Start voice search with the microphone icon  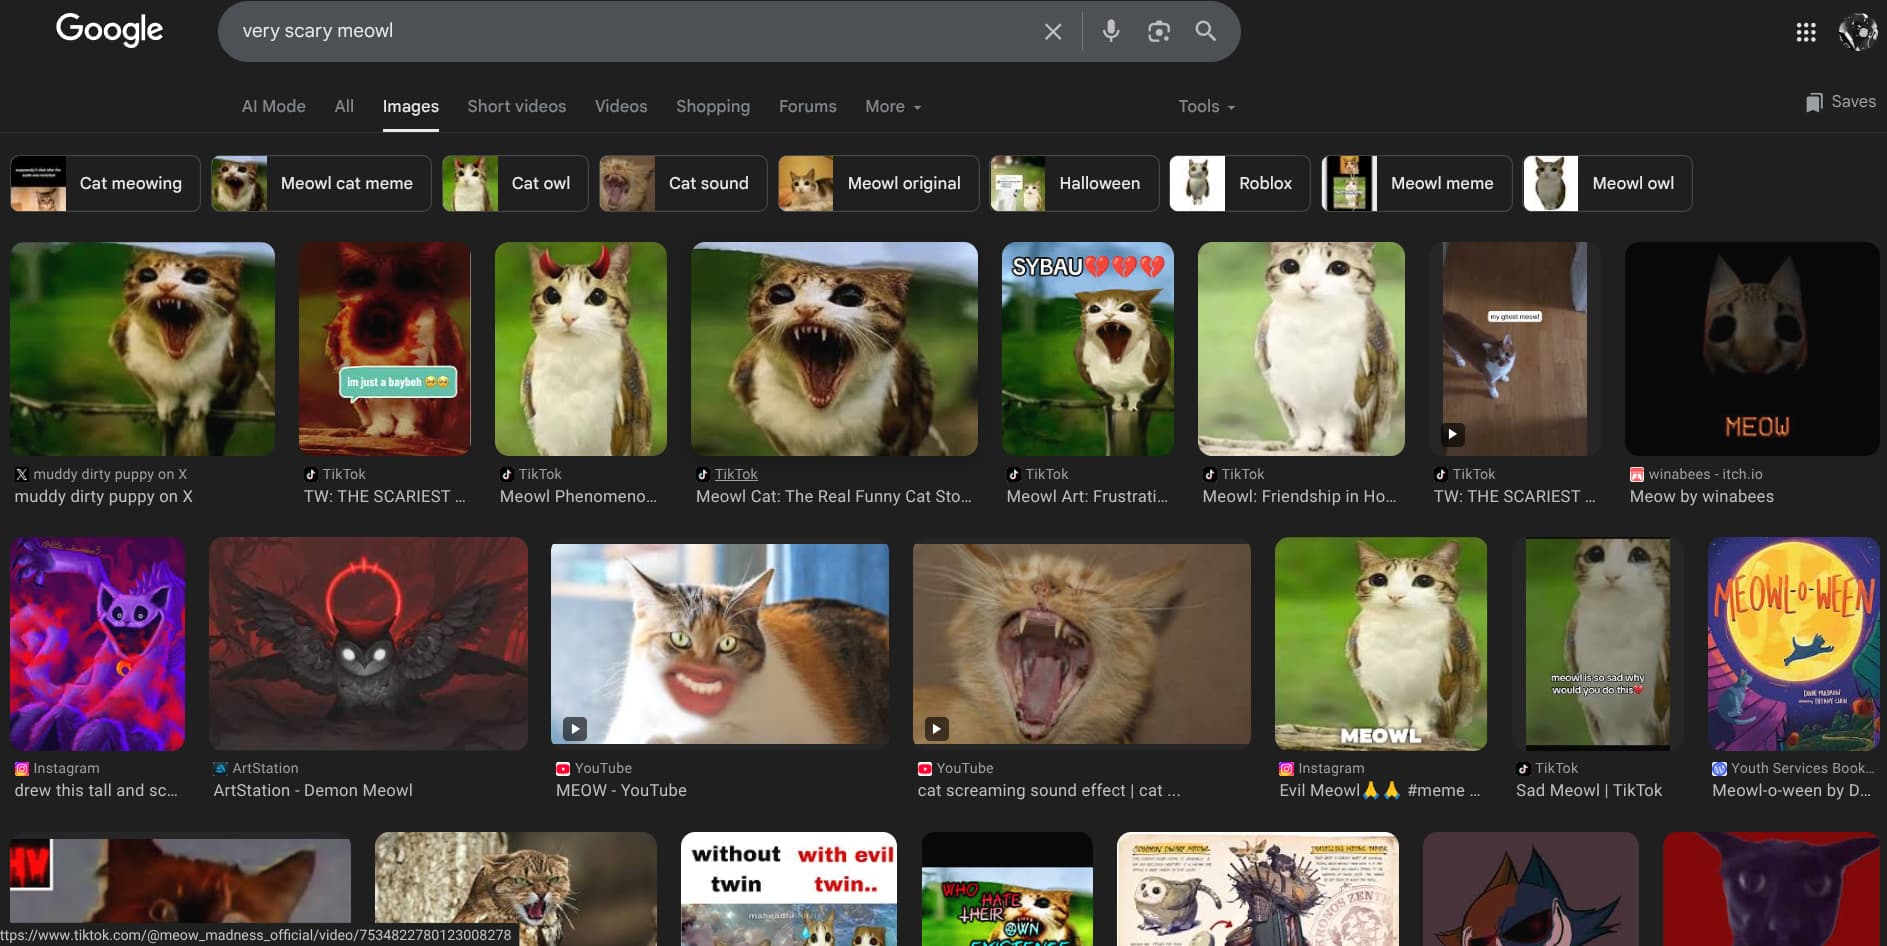(x=1110, y=32)
